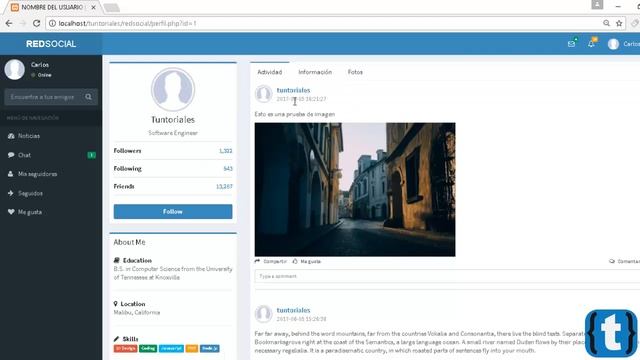
Task: Click the search magnifier in friend search box
Action: [x=89, y=97]
